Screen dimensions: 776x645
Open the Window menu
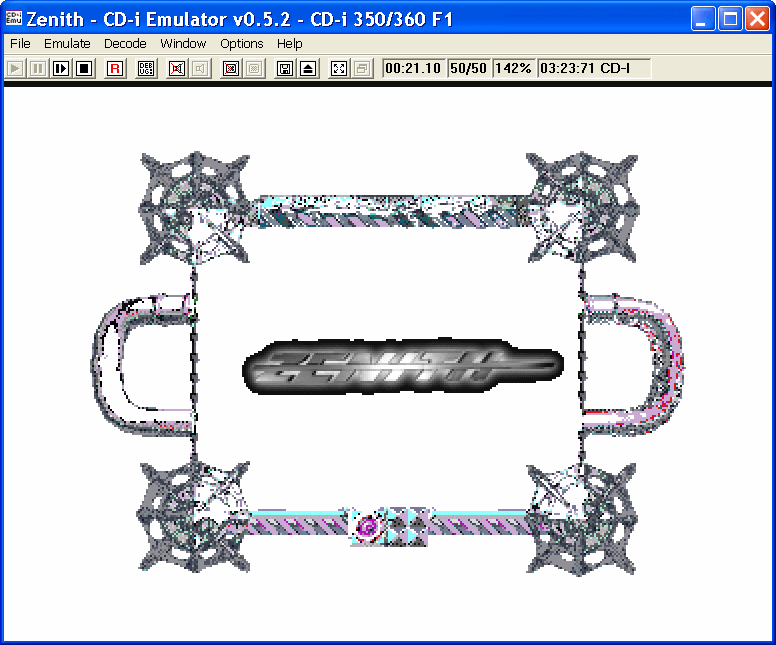(183, 44)
